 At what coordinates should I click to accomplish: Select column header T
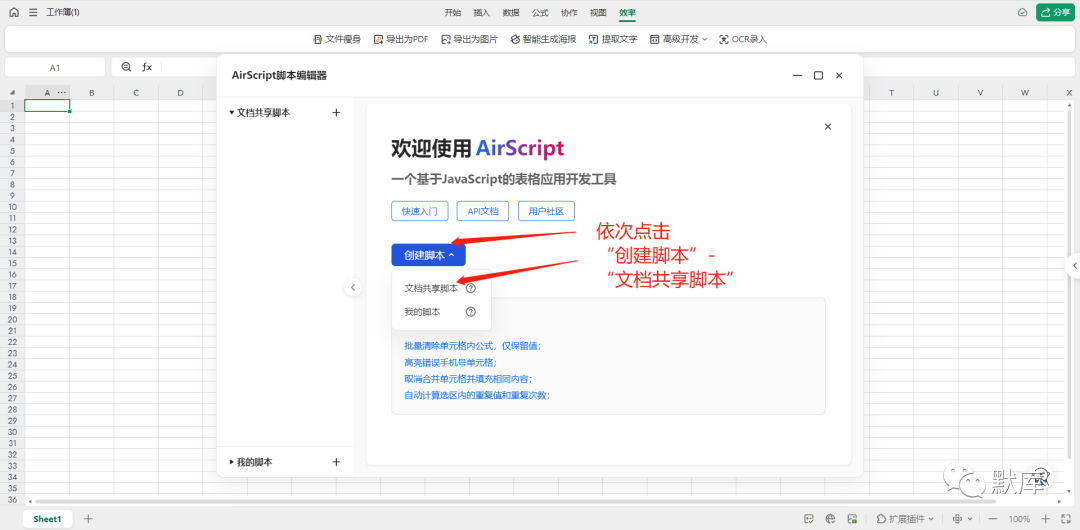pos(891,92)
